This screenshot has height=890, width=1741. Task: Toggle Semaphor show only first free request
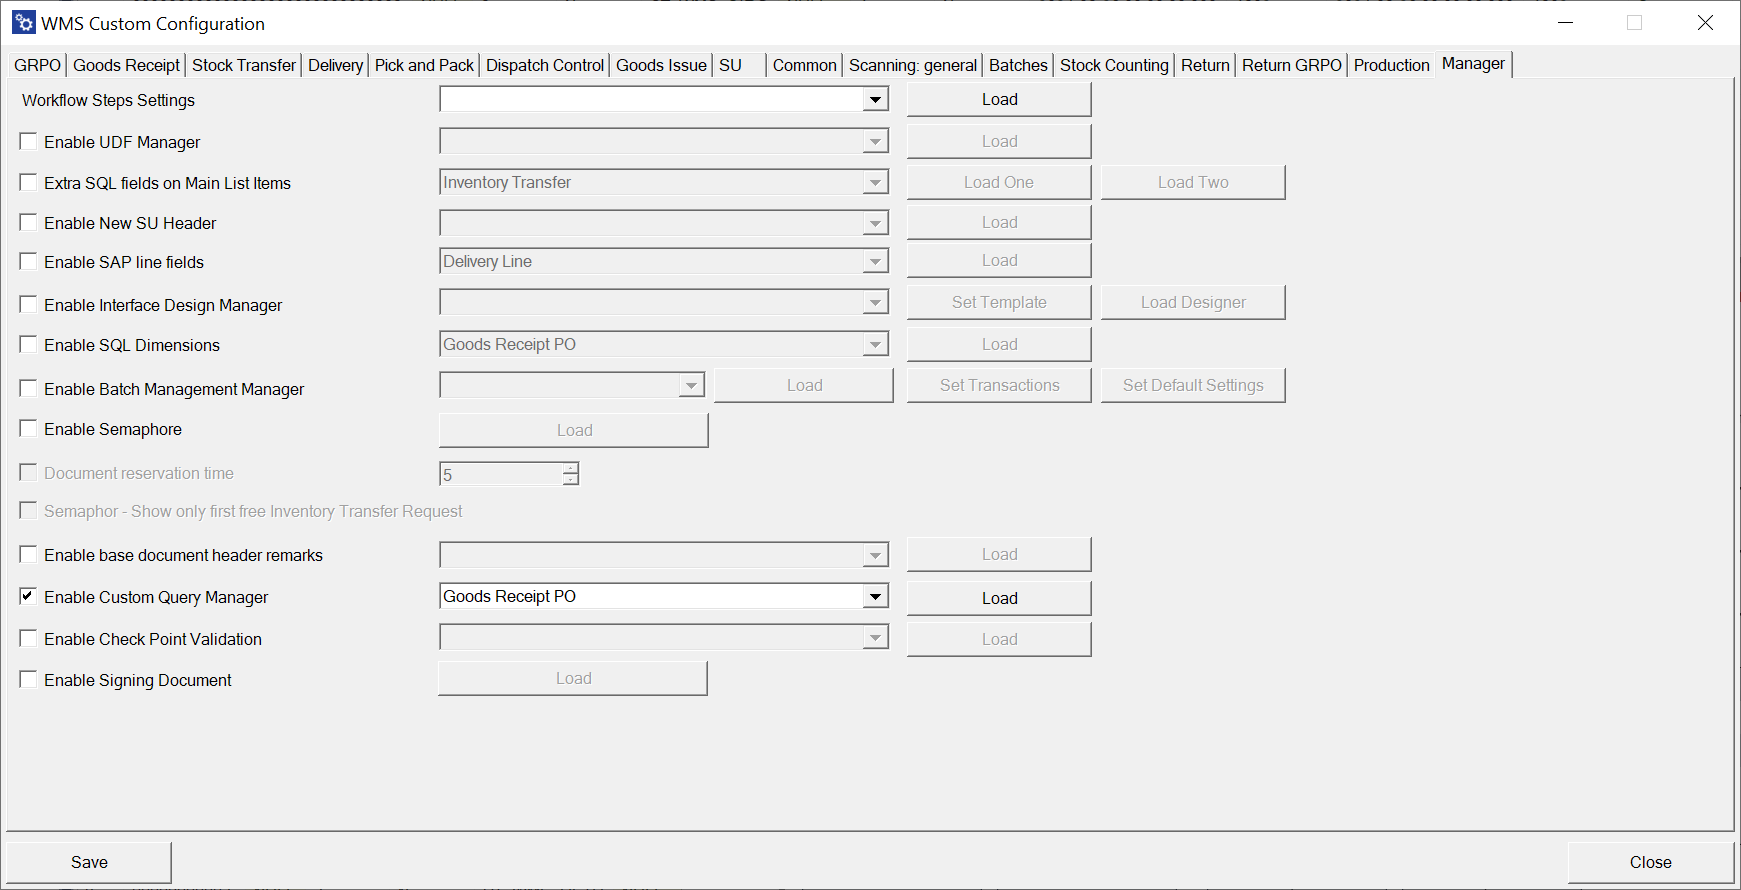pos(28,511)
